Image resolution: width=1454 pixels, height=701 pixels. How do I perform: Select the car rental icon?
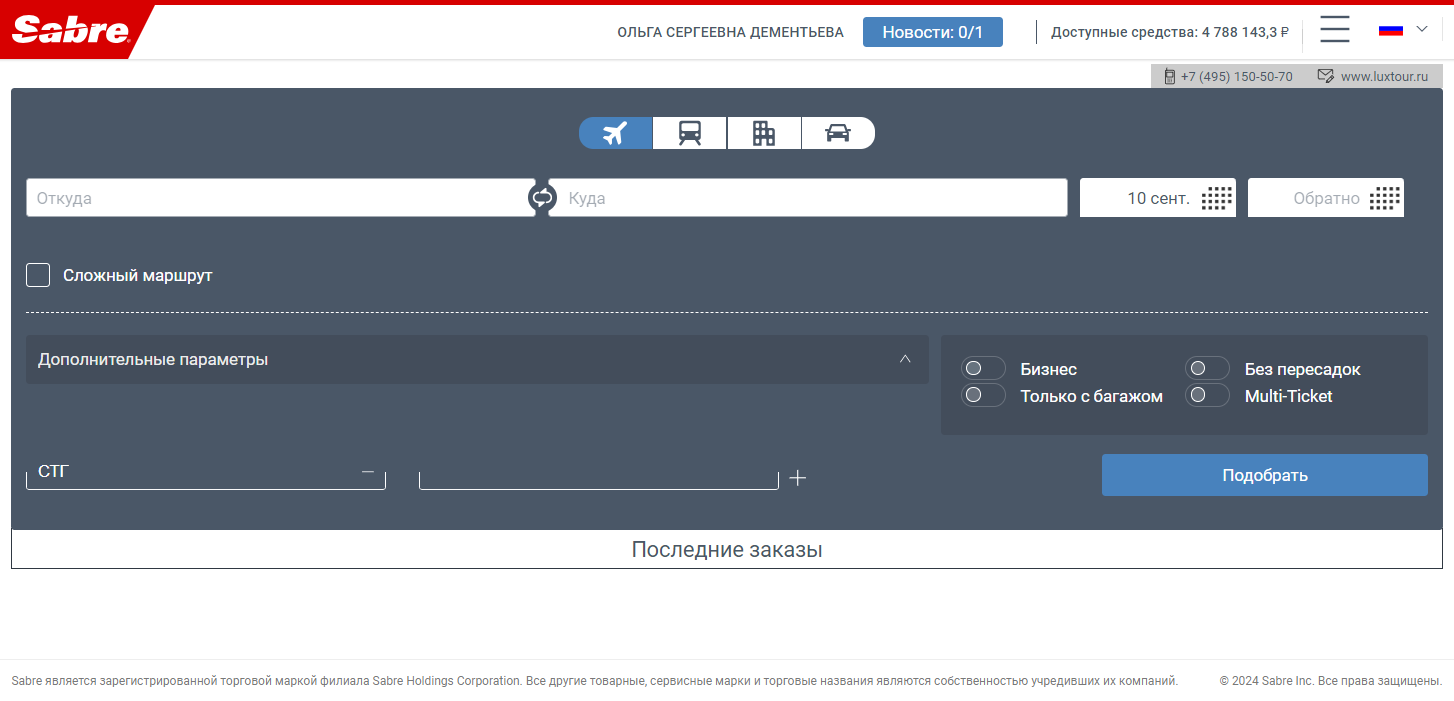838,133
